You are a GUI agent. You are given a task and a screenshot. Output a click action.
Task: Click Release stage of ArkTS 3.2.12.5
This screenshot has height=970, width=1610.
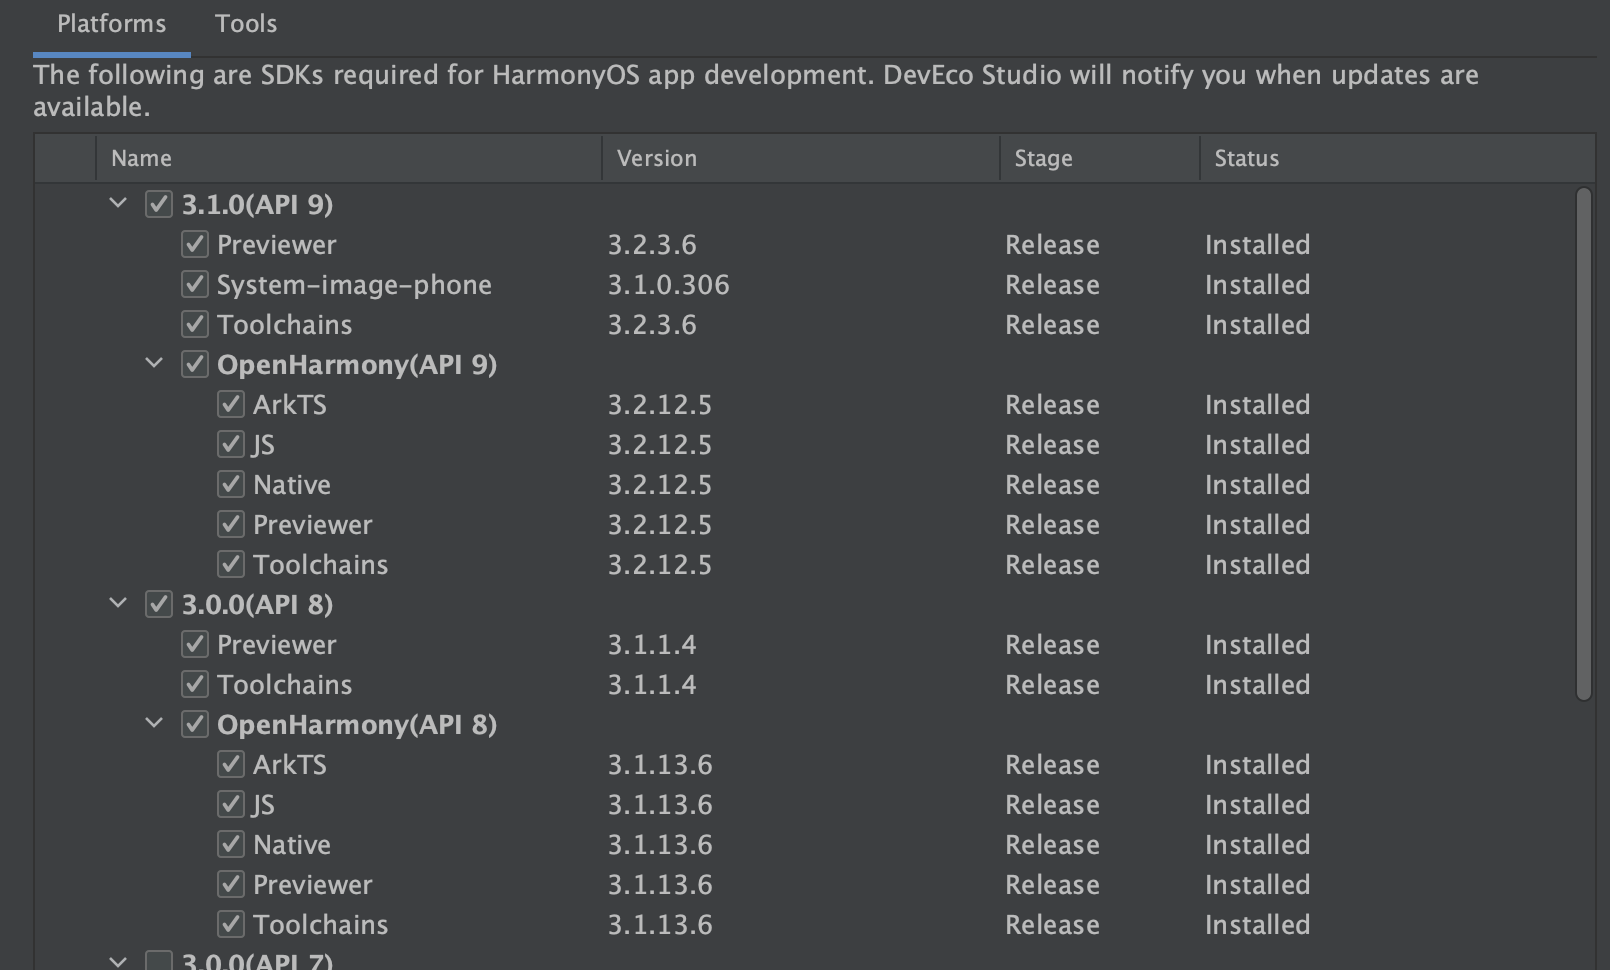click(1052, 405)
